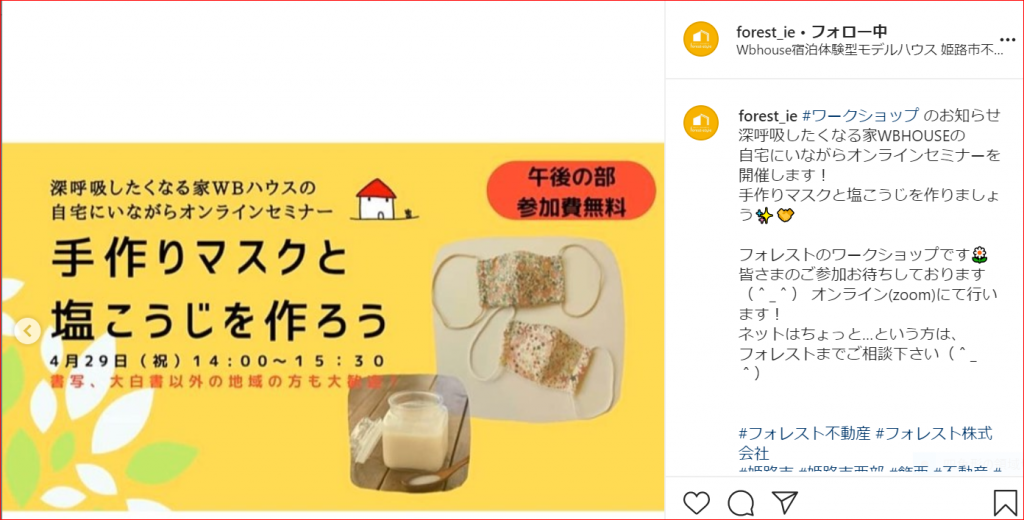Open comments with speech bubble icon
This screenshot has height=520, width=1024.
pyautogui.click(x=741, y=502)
